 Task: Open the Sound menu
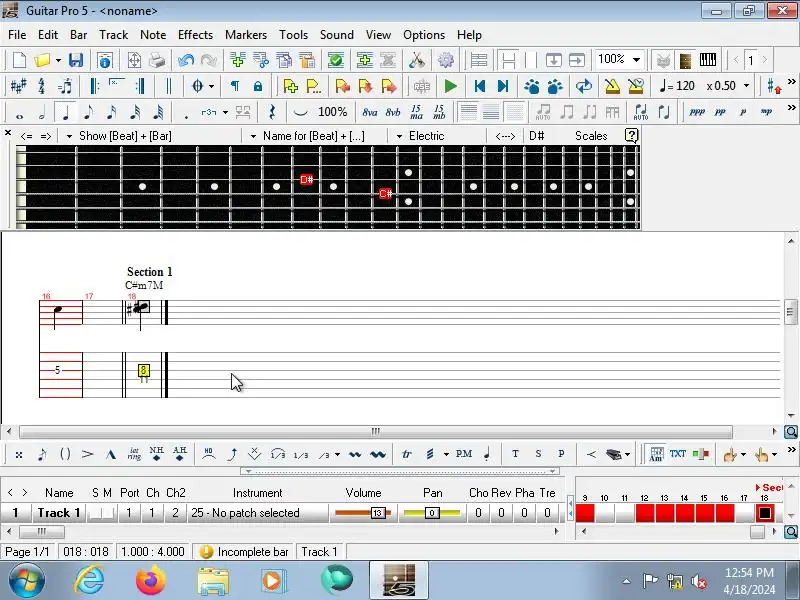point(336,35)
